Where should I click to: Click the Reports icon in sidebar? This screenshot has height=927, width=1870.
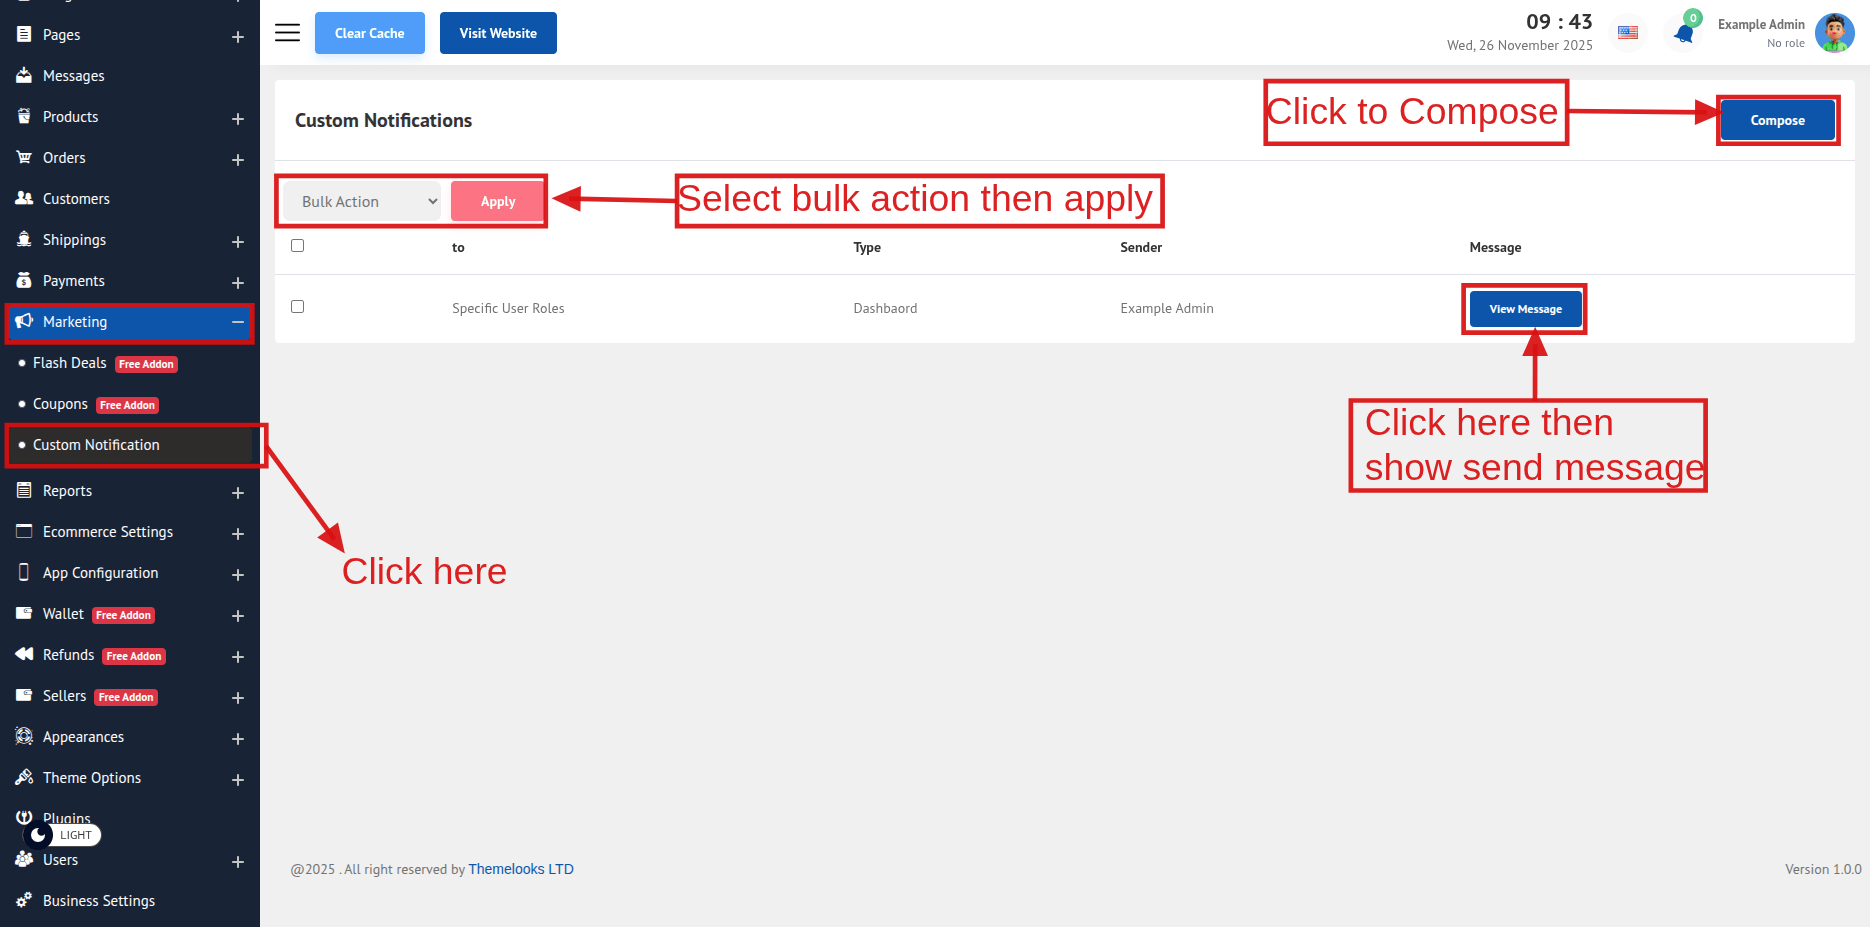click(24, 491)
